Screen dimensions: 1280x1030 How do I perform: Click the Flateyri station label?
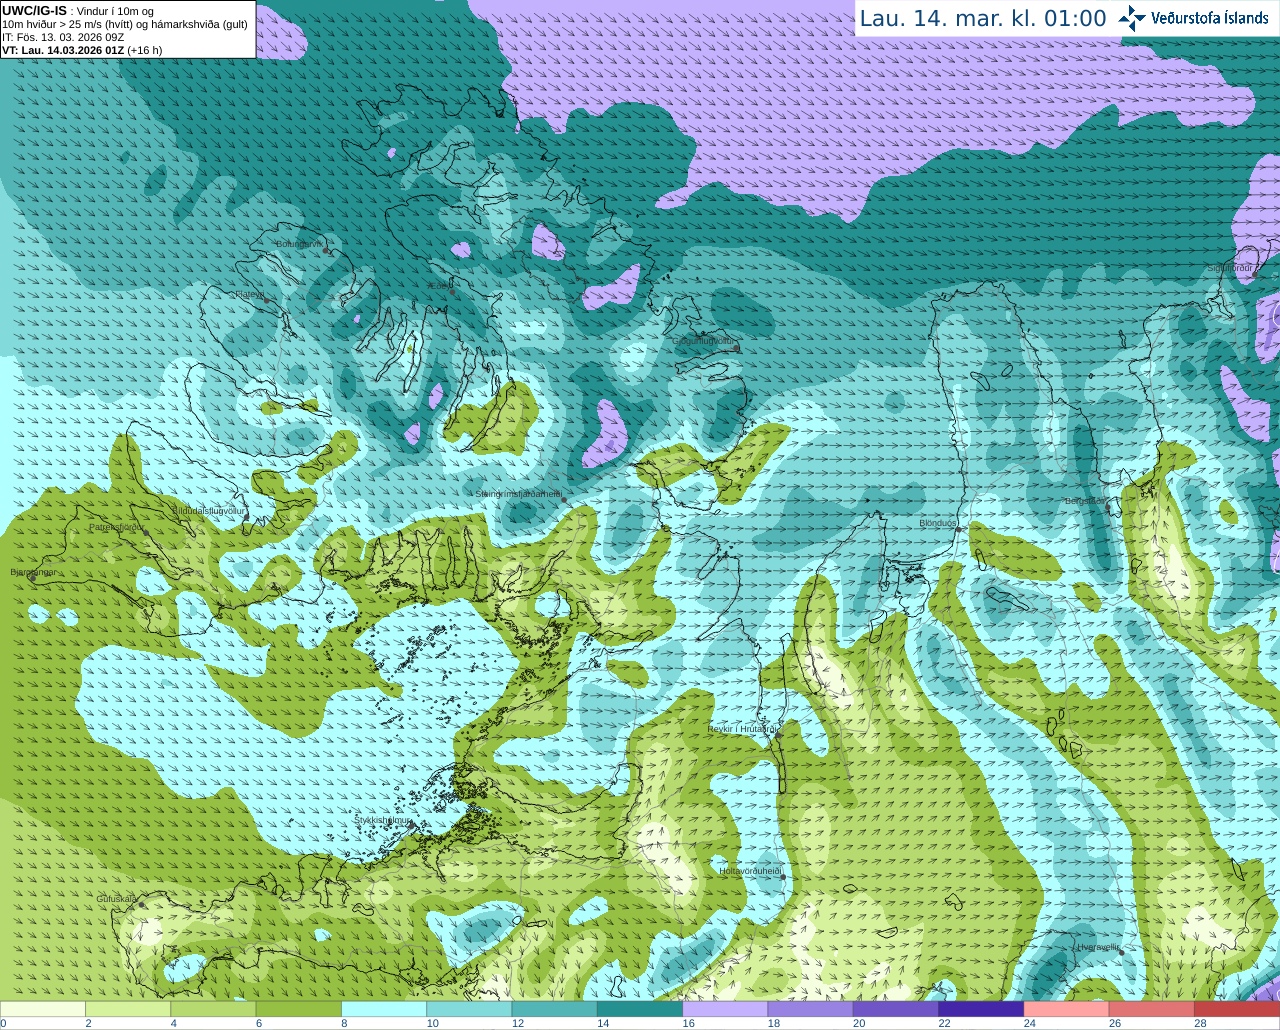249,294
